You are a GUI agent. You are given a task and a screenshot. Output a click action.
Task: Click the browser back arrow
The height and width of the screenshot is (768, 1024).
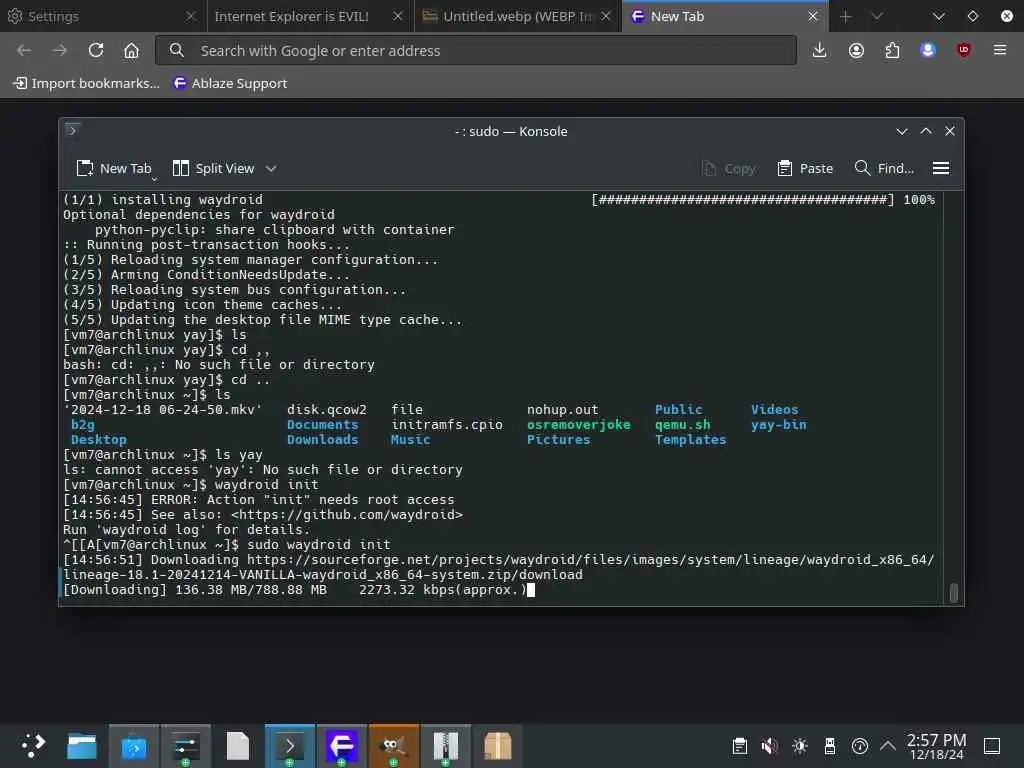pyautogui.click(x=24, y=50)
